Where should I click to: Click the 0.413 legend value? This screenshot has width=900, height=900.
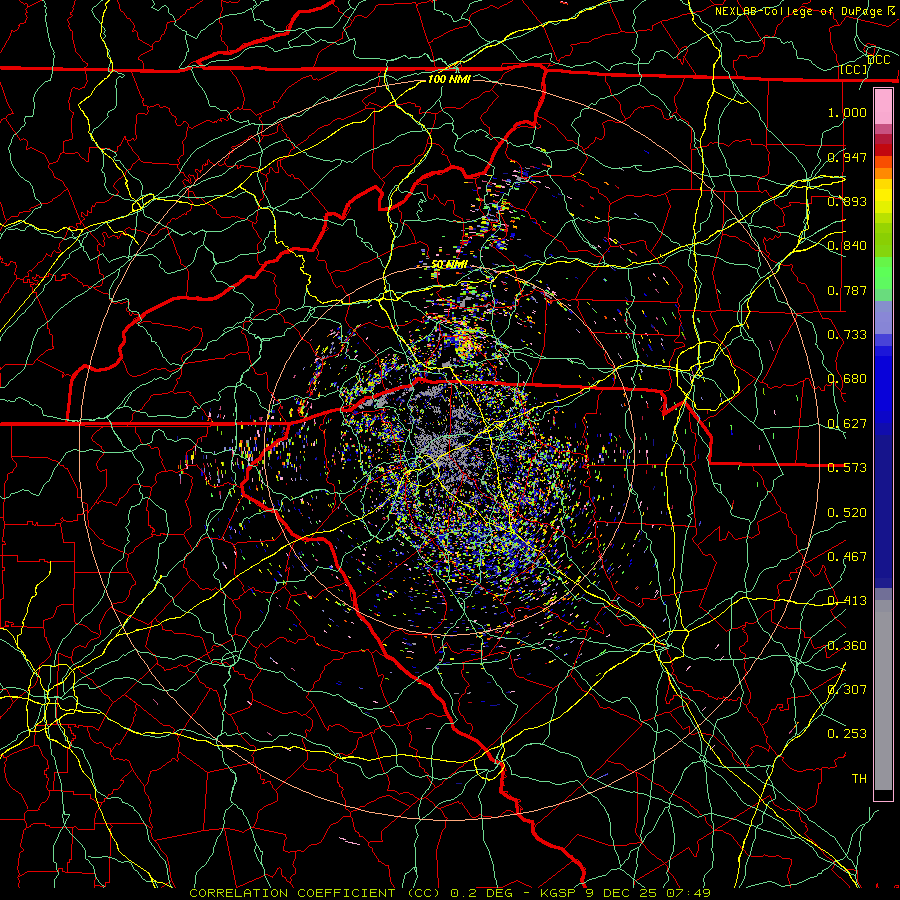point(847,601)
